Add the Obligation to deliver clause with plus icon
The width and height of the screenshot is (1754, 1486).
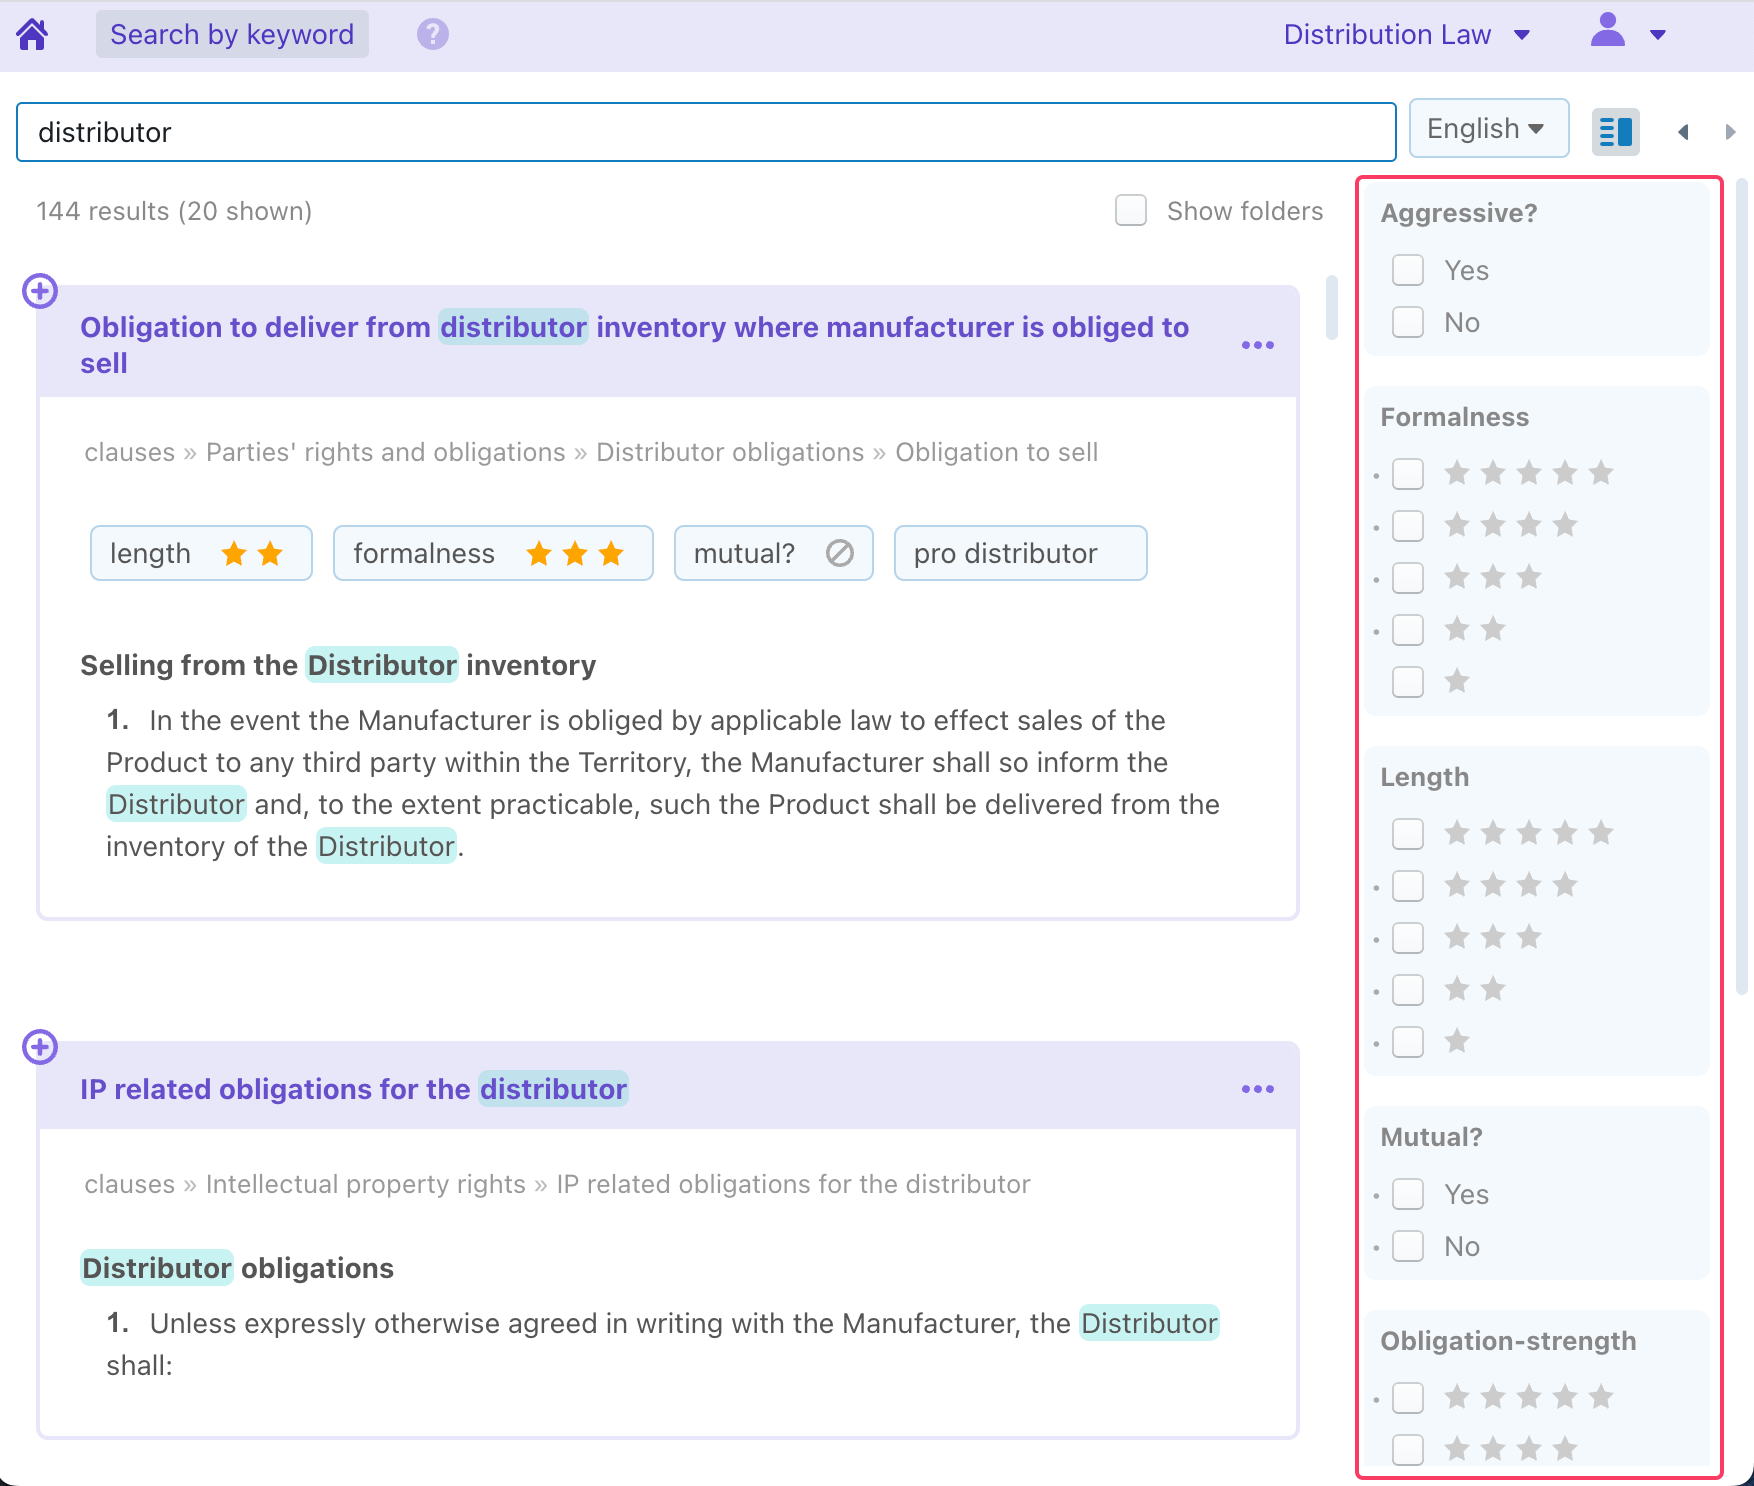(40, 291)
